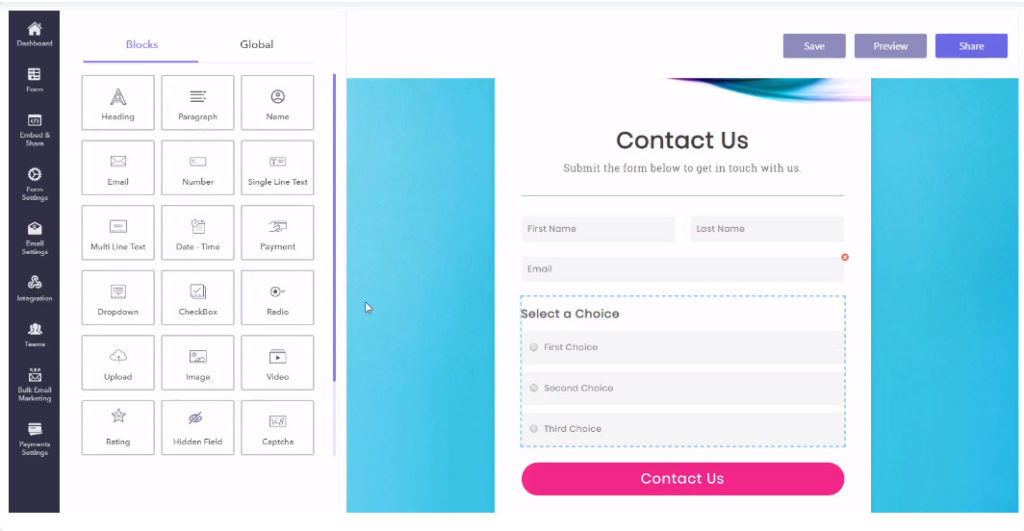Image resolution: width=1024 pixels, height=531 pixels.
Task: Select the Second Choice radio option
Action: (534, 388)
